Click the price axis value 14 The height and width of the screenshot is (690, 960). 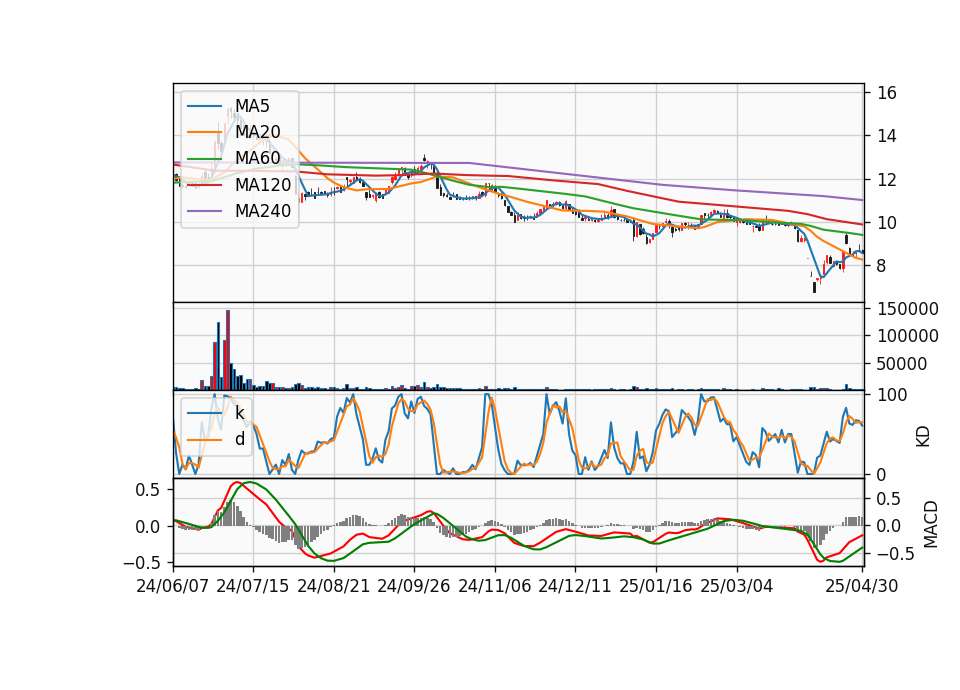click(887, 136)
